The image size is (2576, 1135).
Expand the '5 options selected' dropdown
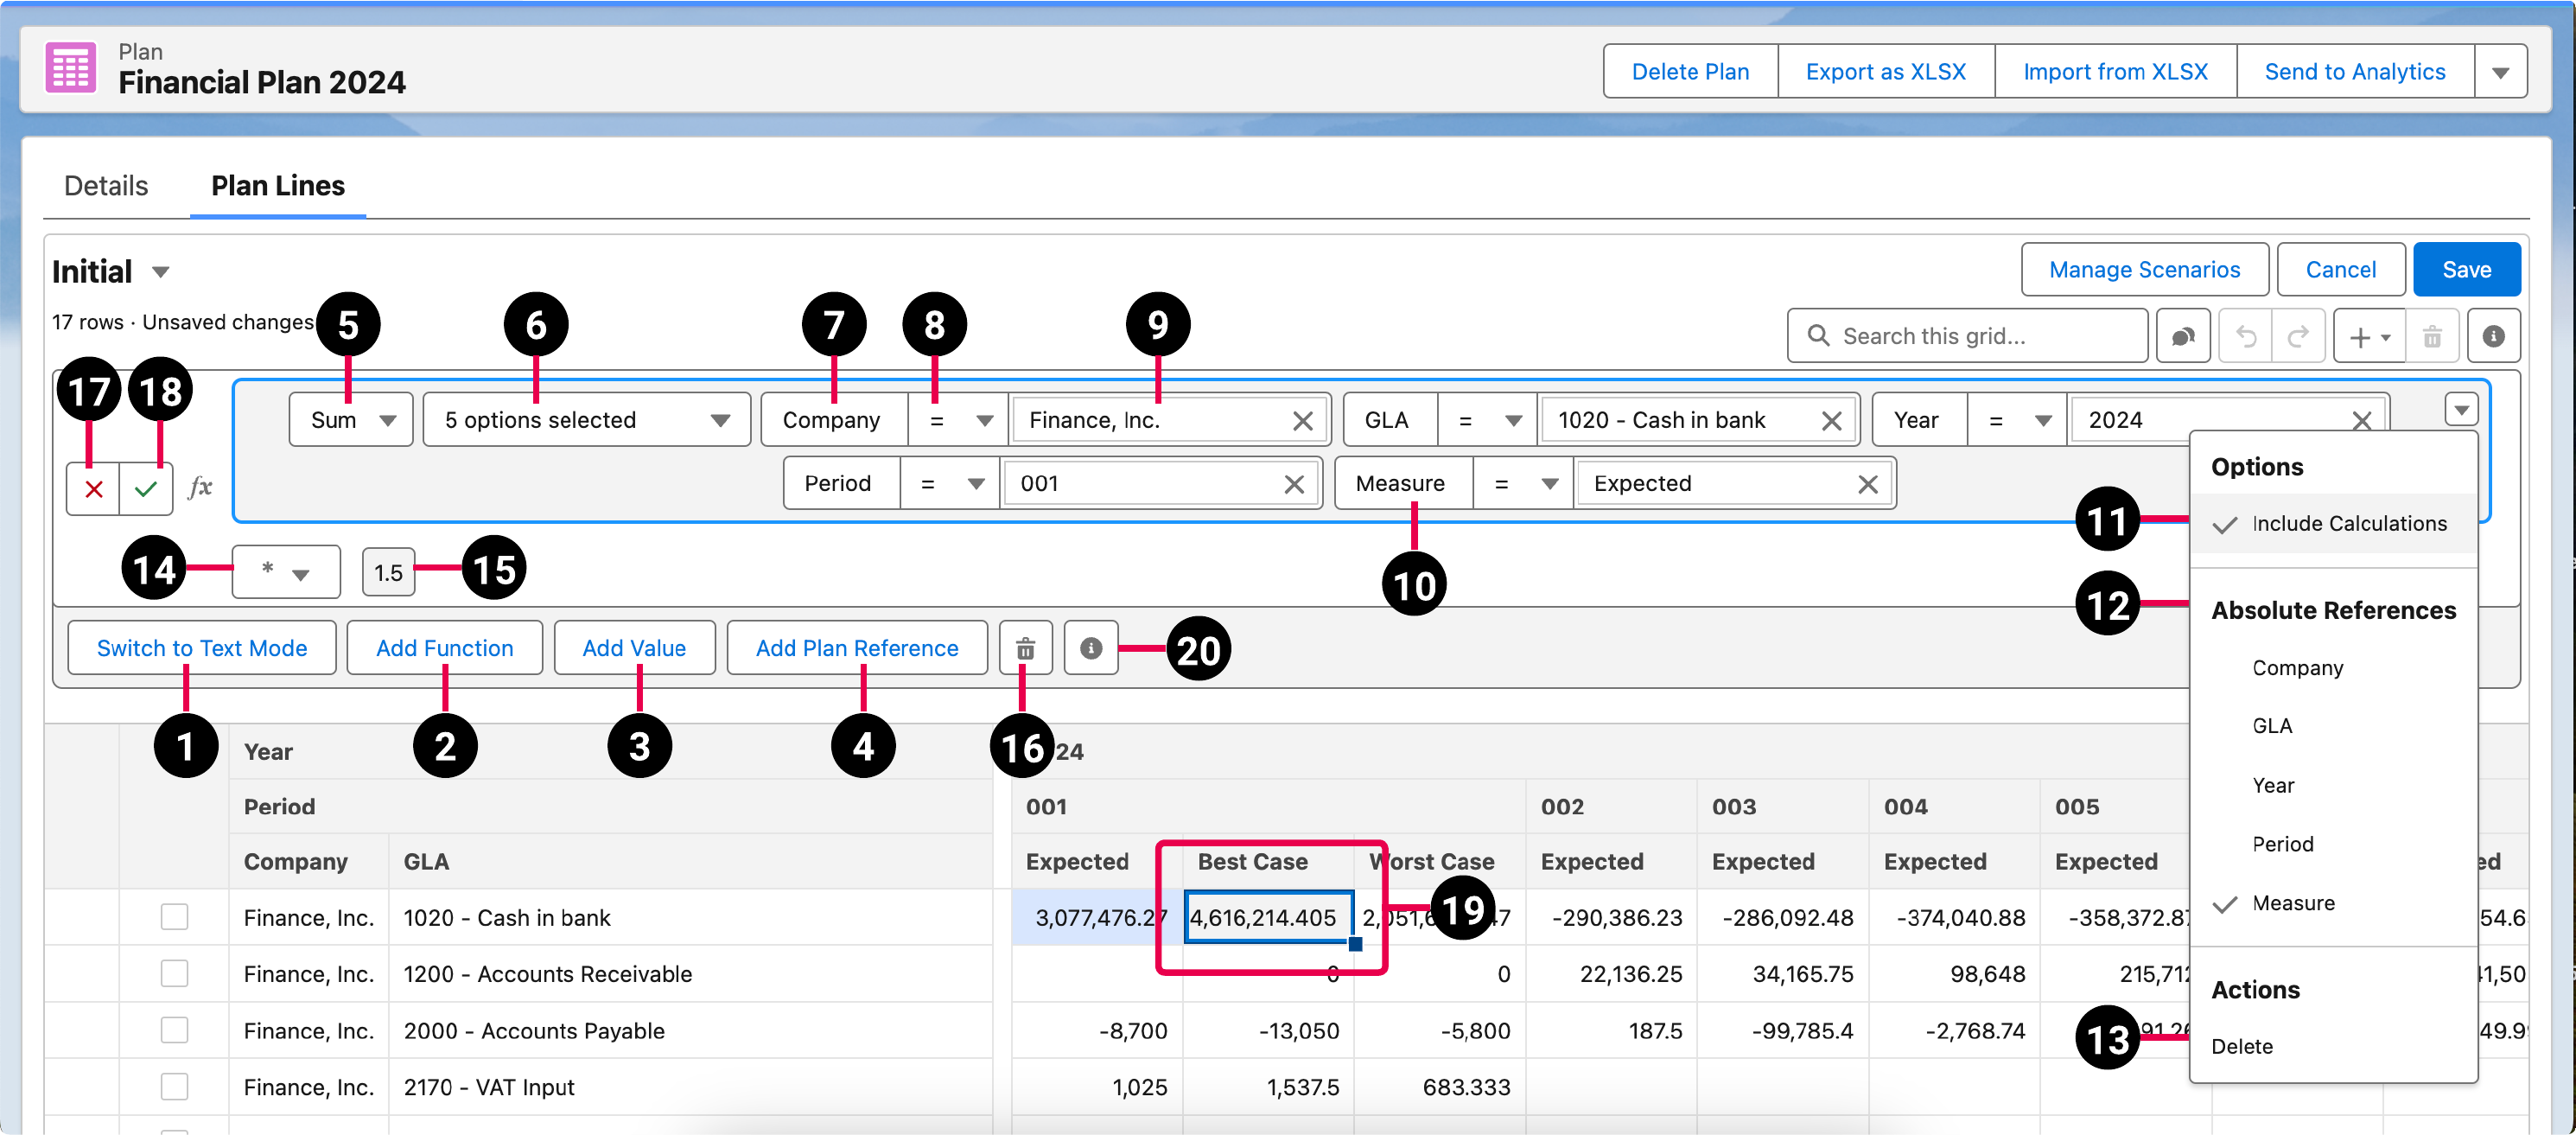click(586, 419)
